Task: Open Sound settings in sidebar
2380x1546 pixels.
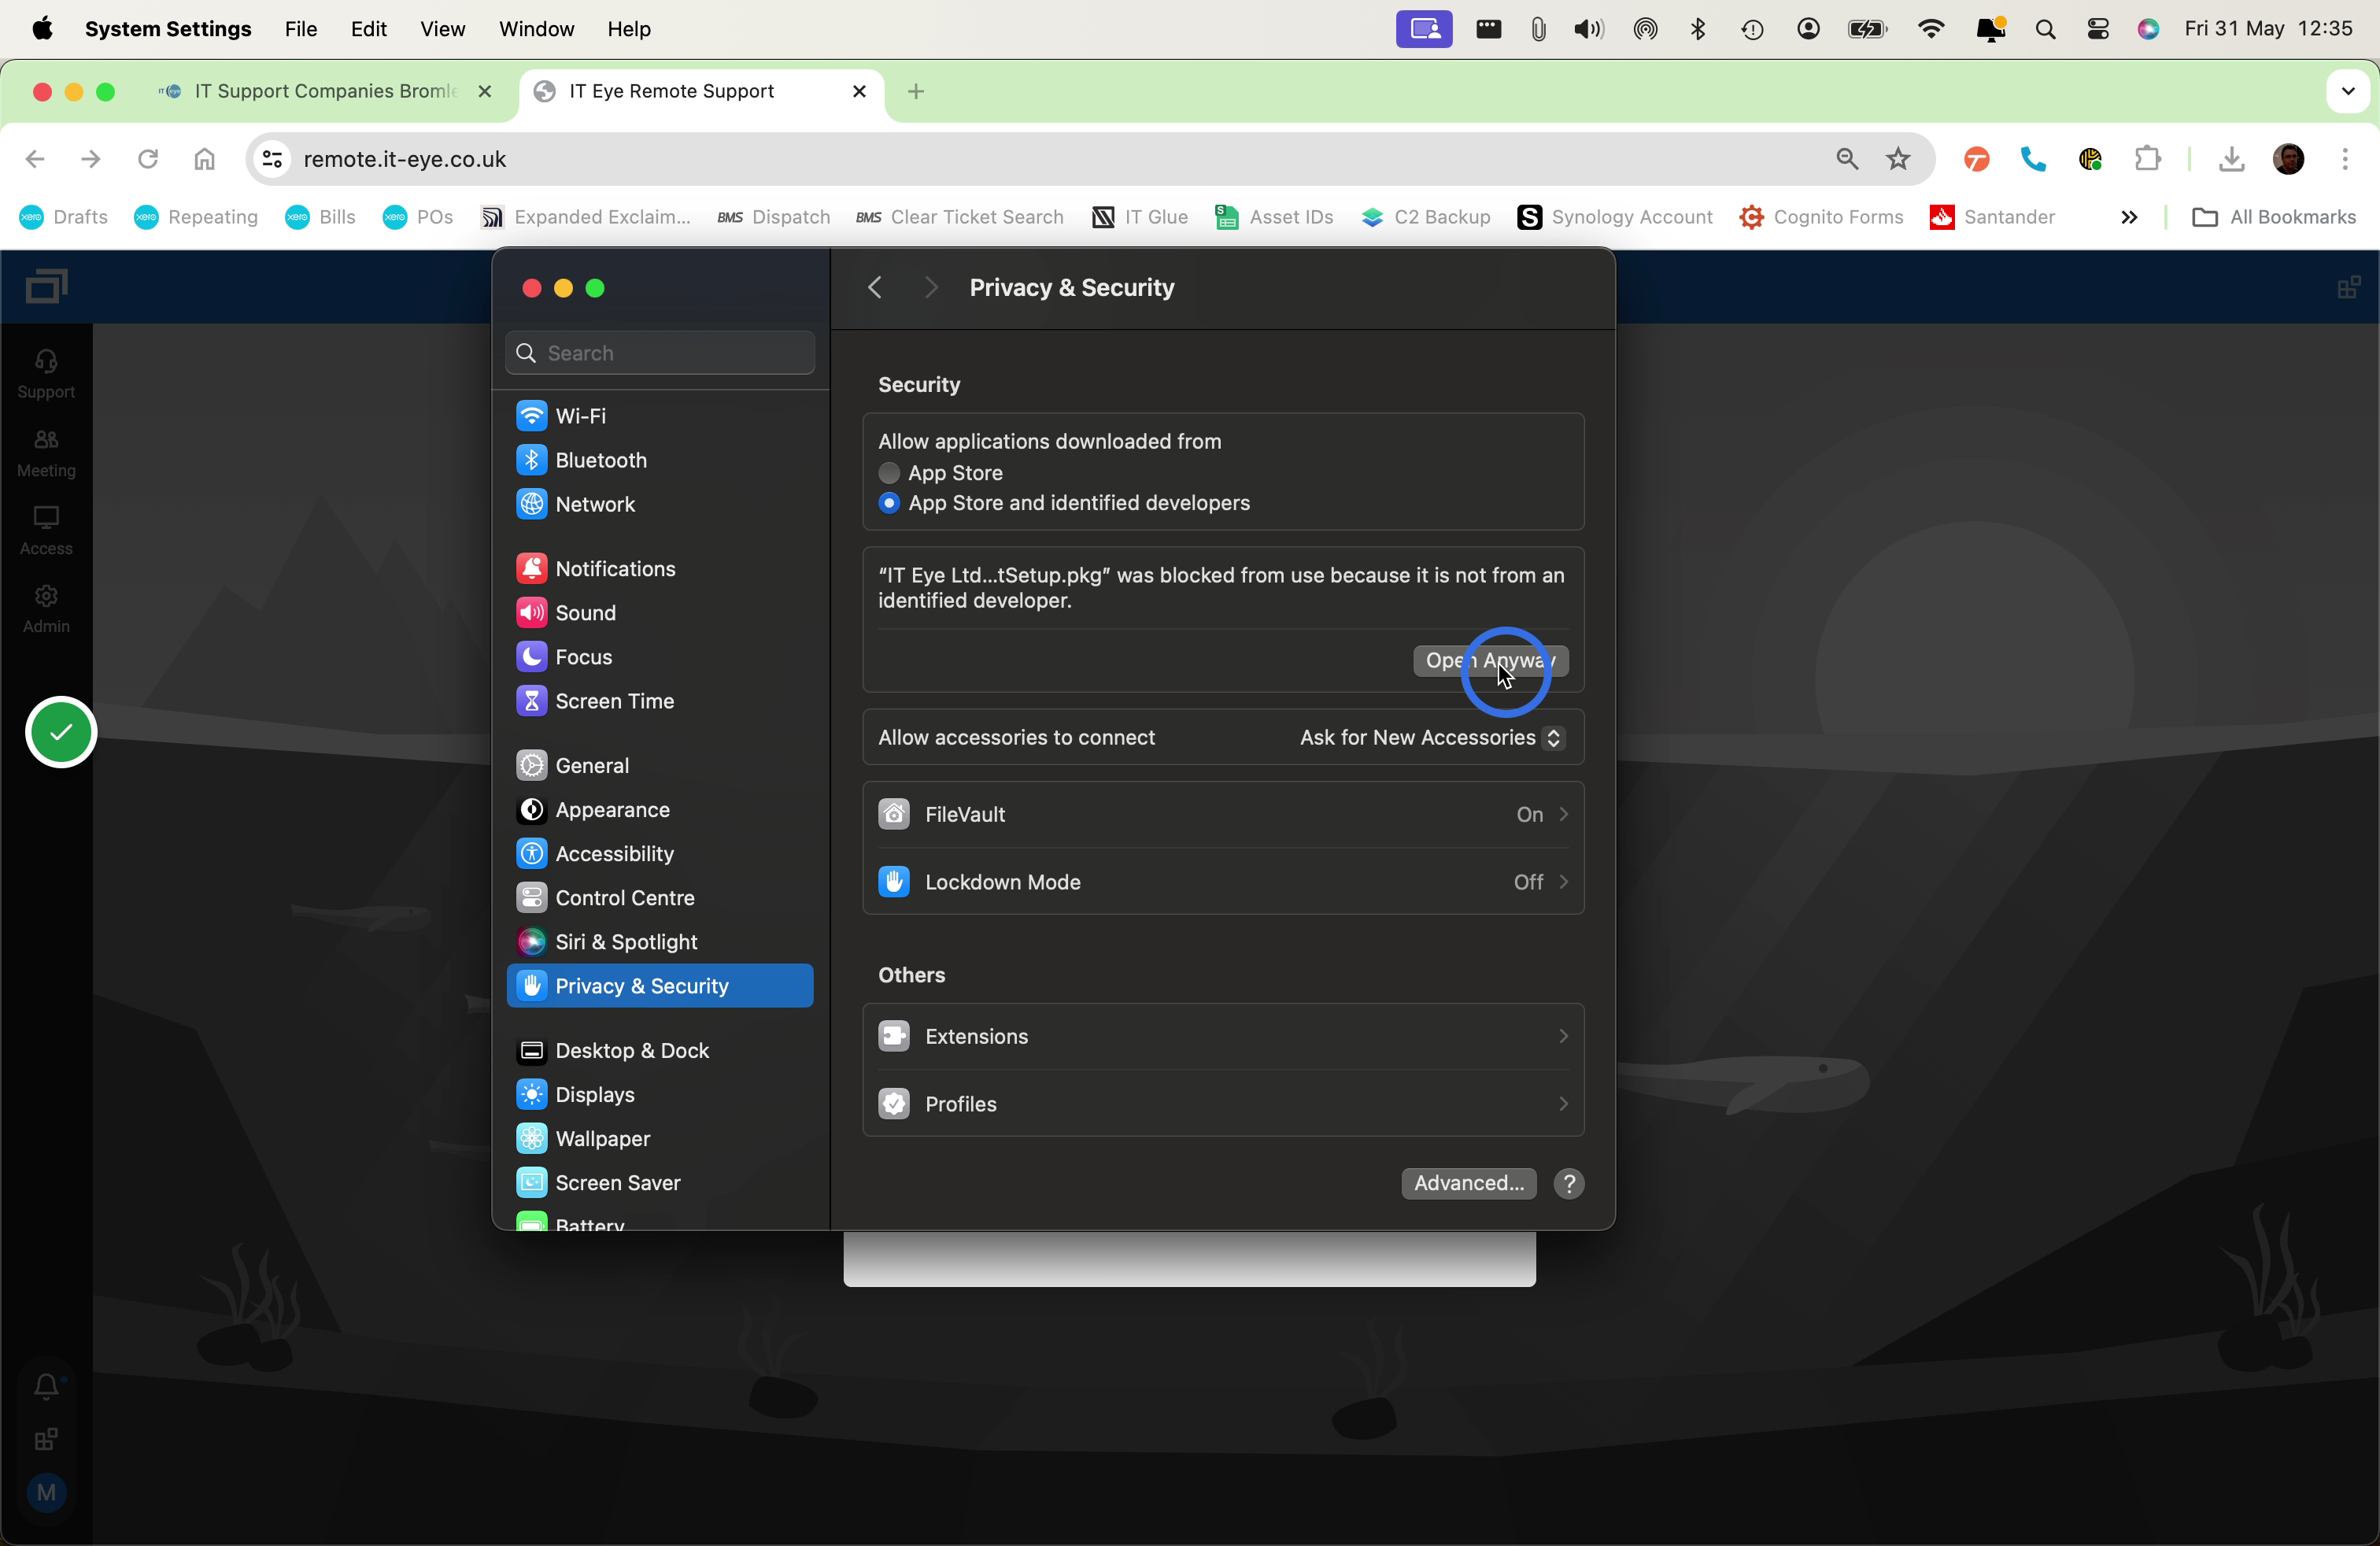Action: pos(659,612)
